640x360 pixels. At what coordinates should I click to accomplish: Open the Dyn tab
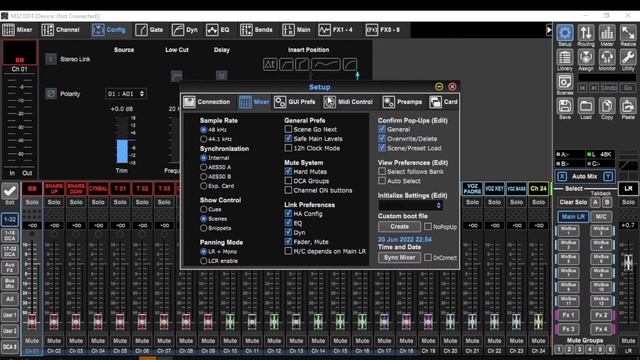click(184, 30)
